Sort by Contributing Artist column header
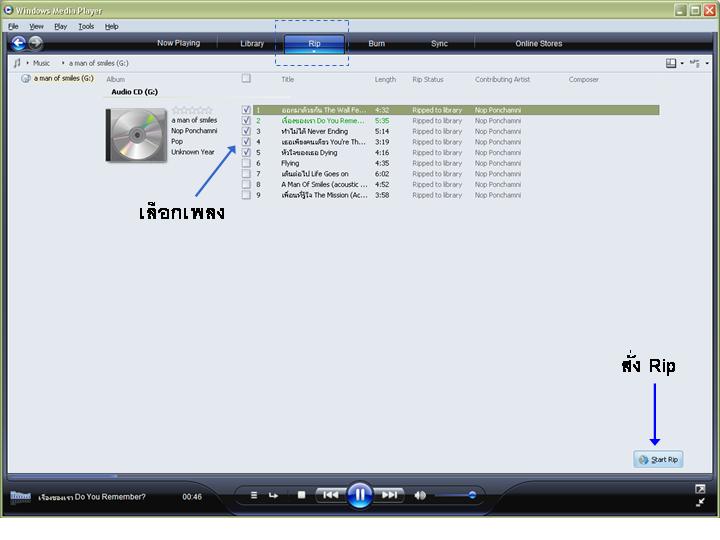 tap(502, 79)
